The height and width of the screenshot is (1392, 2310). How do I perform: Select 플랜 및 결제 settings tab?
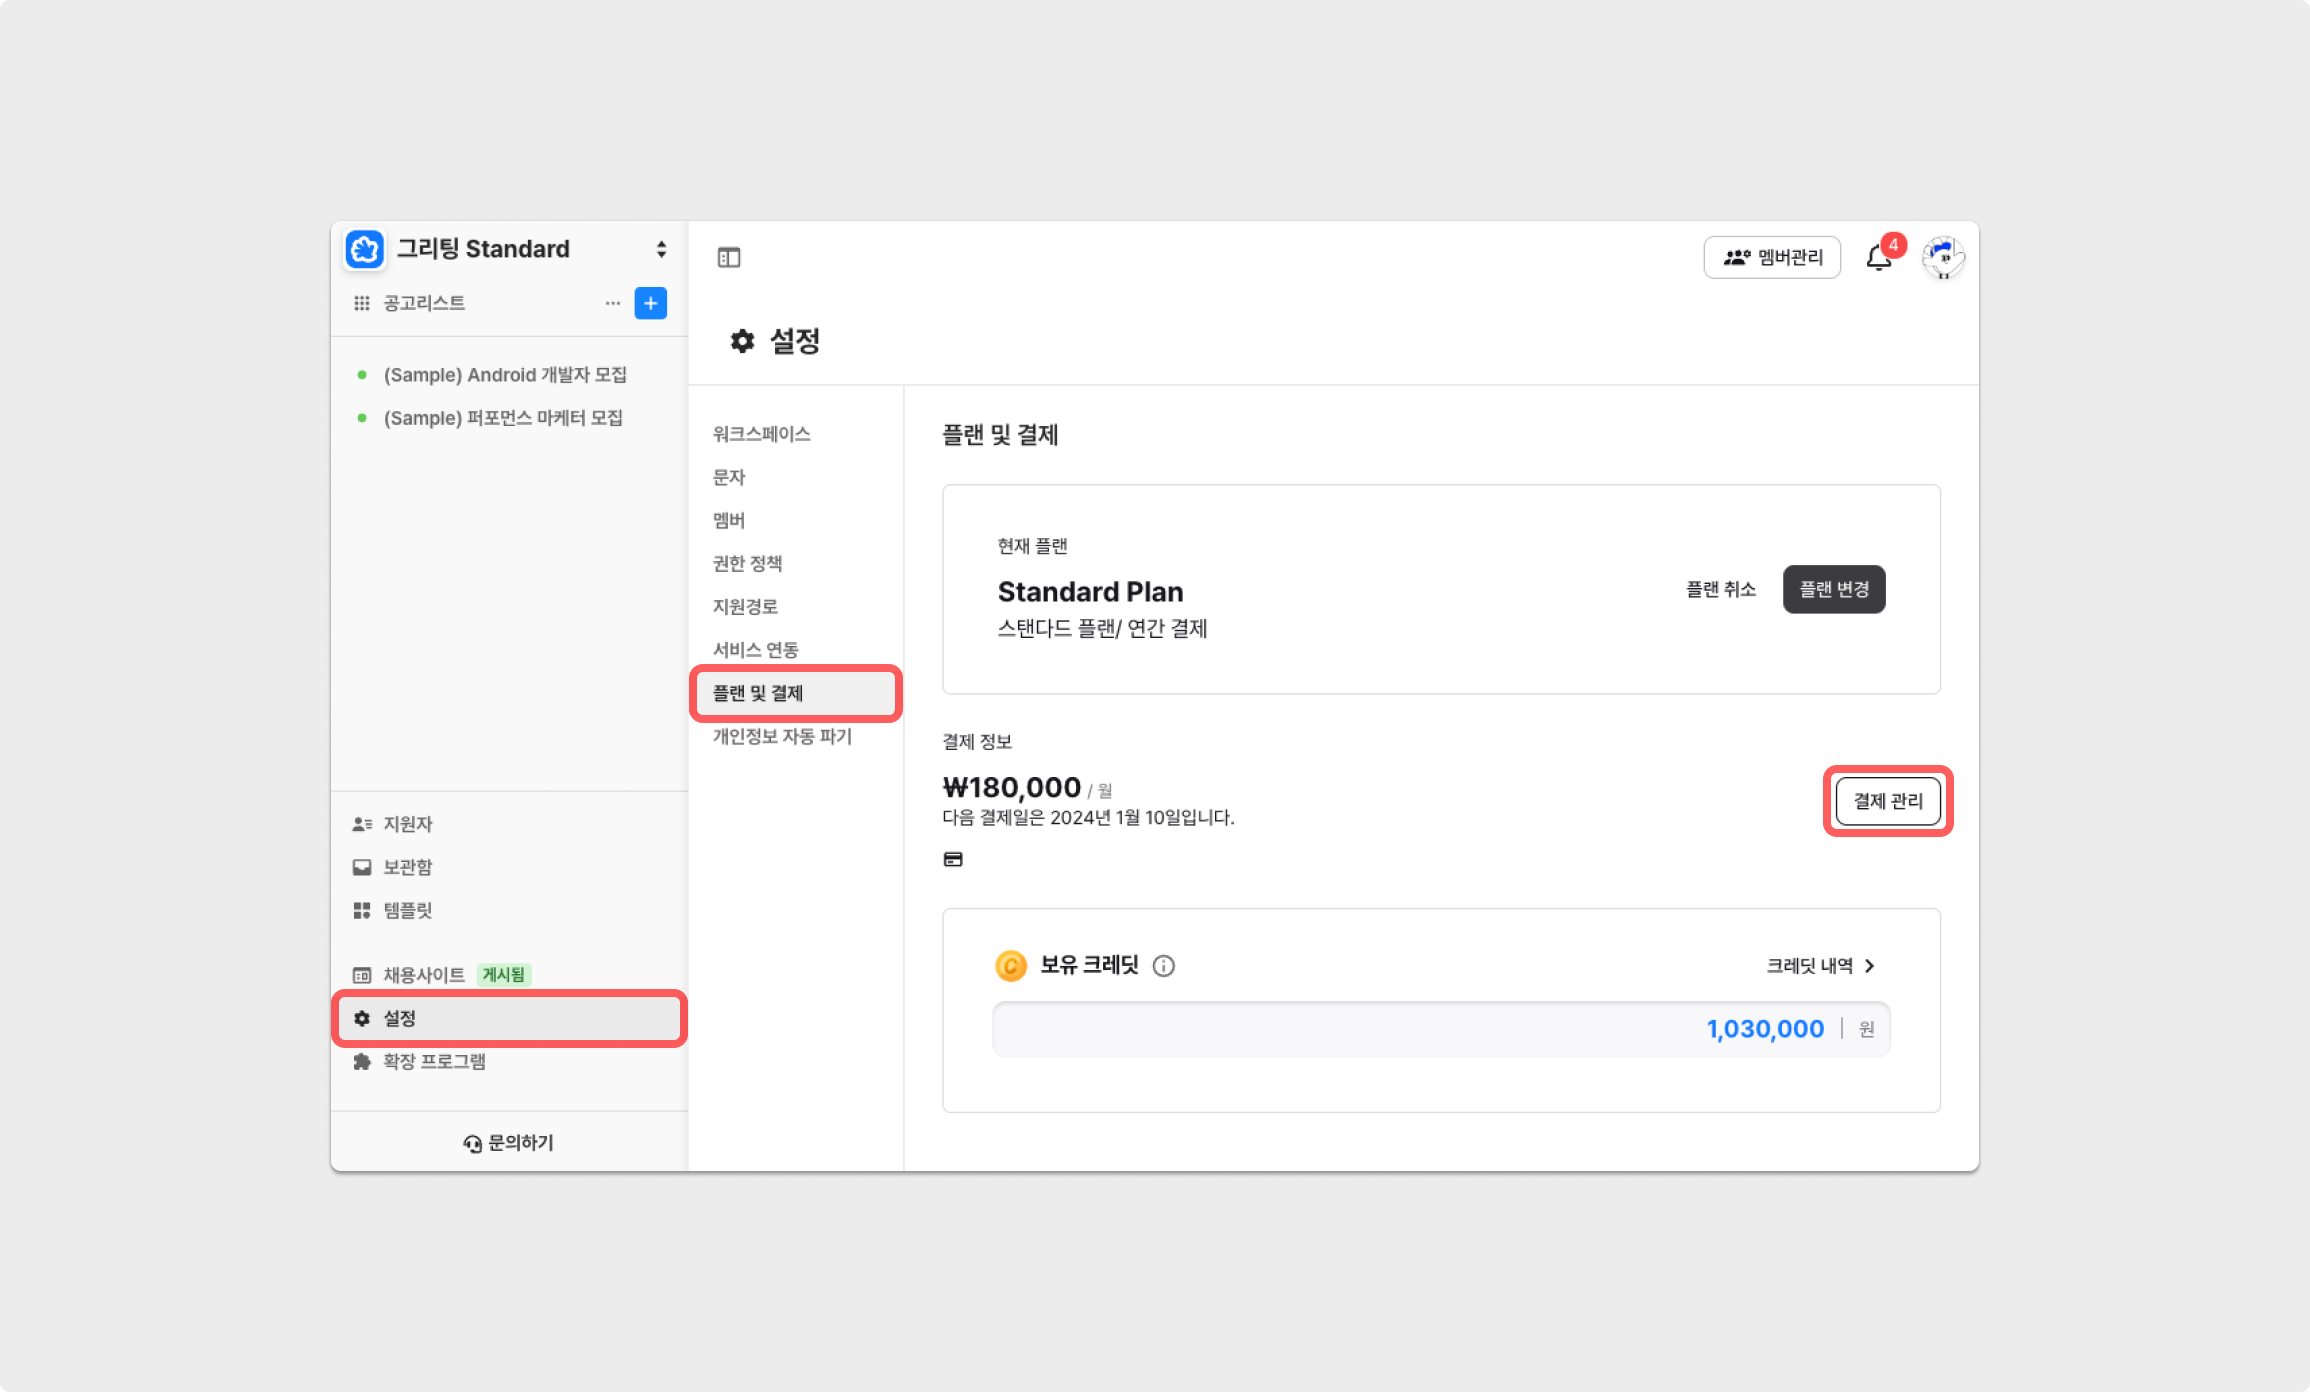point(758,693)
